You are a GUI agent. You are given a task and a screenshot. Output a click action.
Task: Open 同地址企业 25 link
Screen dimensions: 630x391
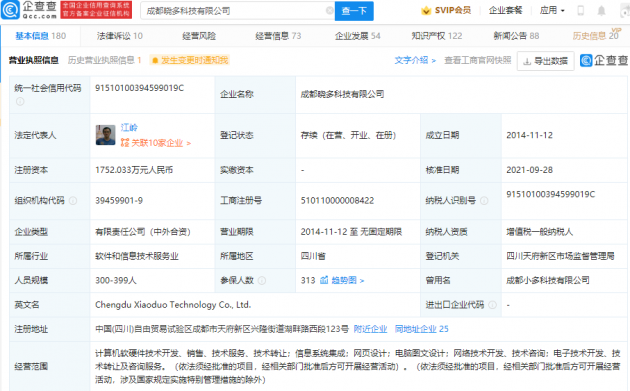[x=421, y=329]
